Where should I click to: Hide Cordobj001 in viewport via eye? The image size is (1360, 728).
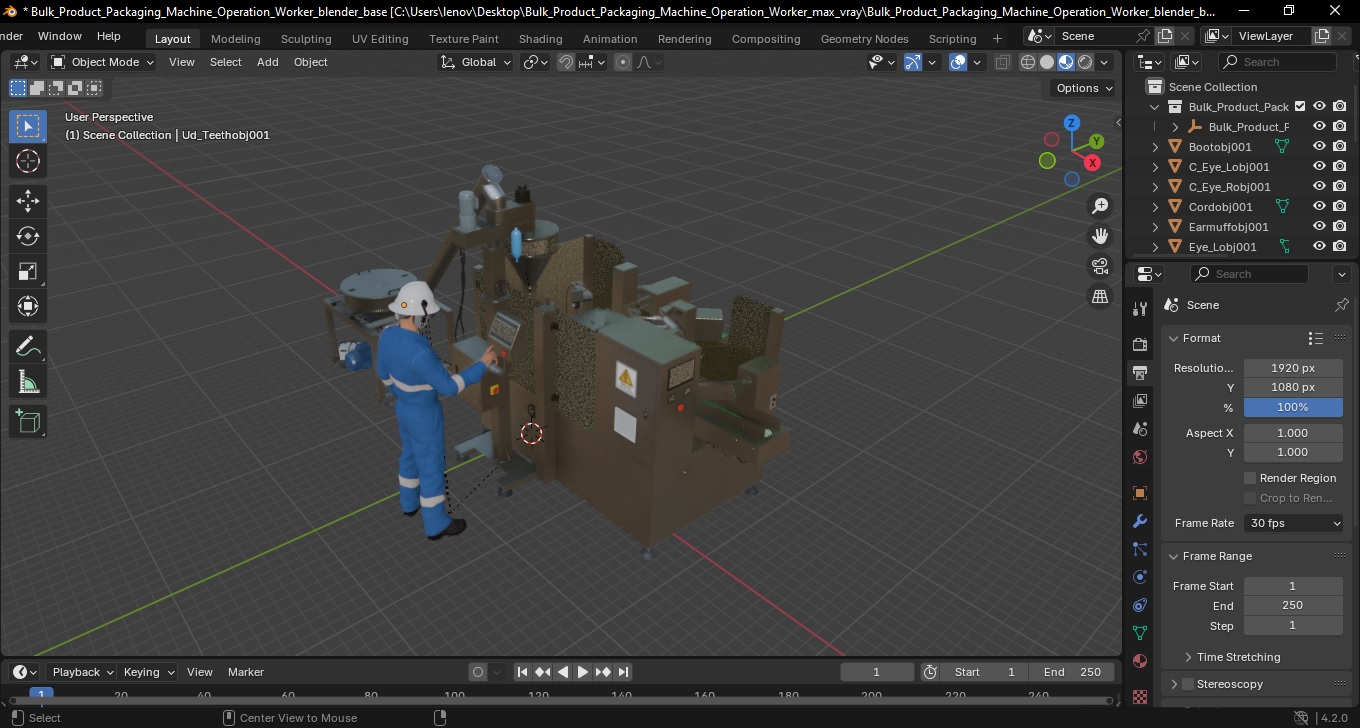1319,206
